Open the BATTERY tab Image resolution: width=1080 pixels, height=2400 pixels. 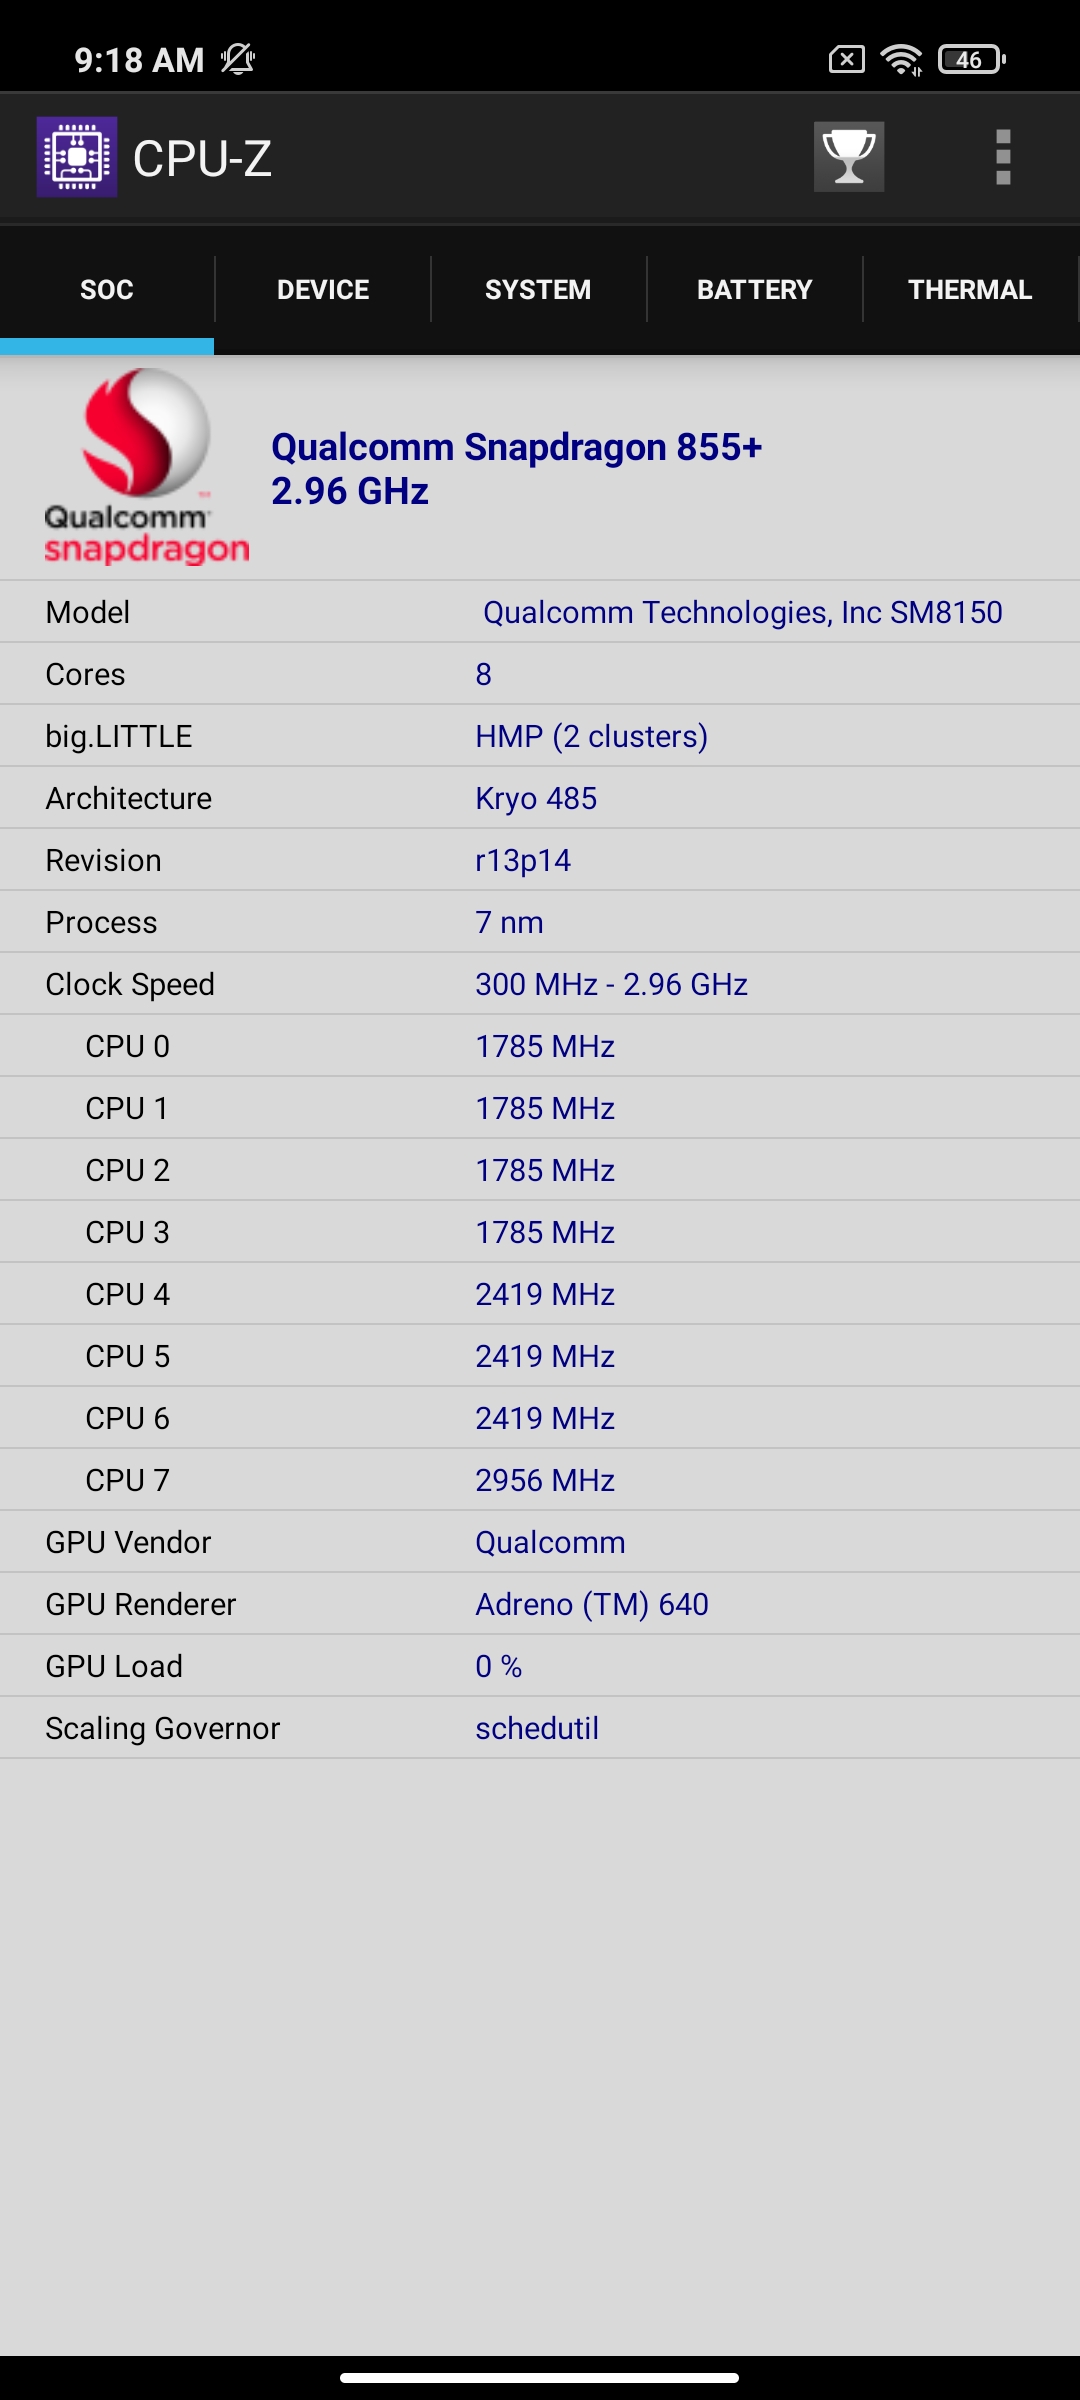[754, 290]
